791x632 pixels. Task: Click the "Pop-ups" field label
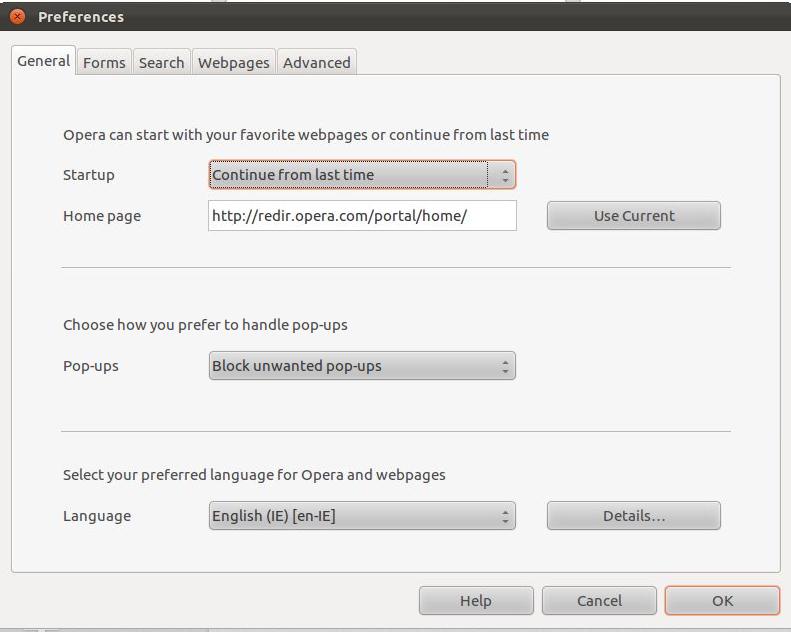click(91, 366)
